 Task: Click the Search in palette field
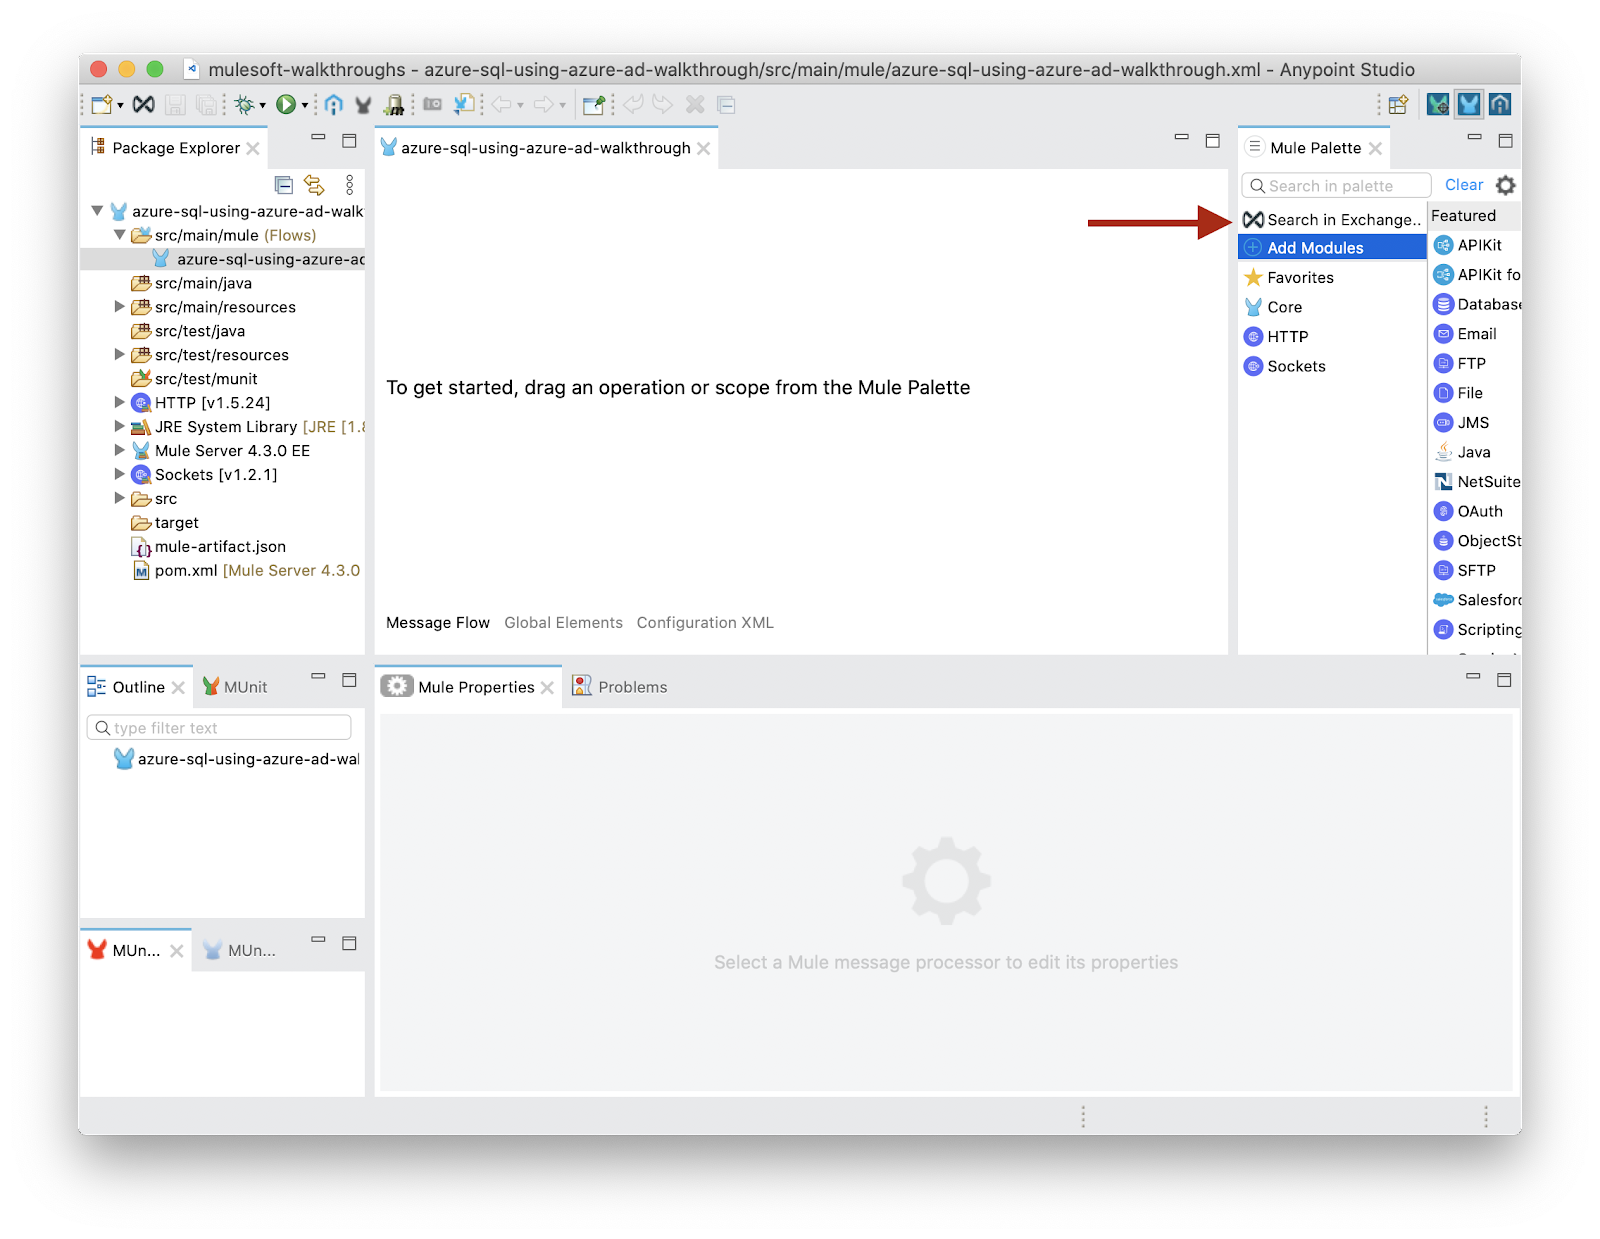tap(1340, 186)
